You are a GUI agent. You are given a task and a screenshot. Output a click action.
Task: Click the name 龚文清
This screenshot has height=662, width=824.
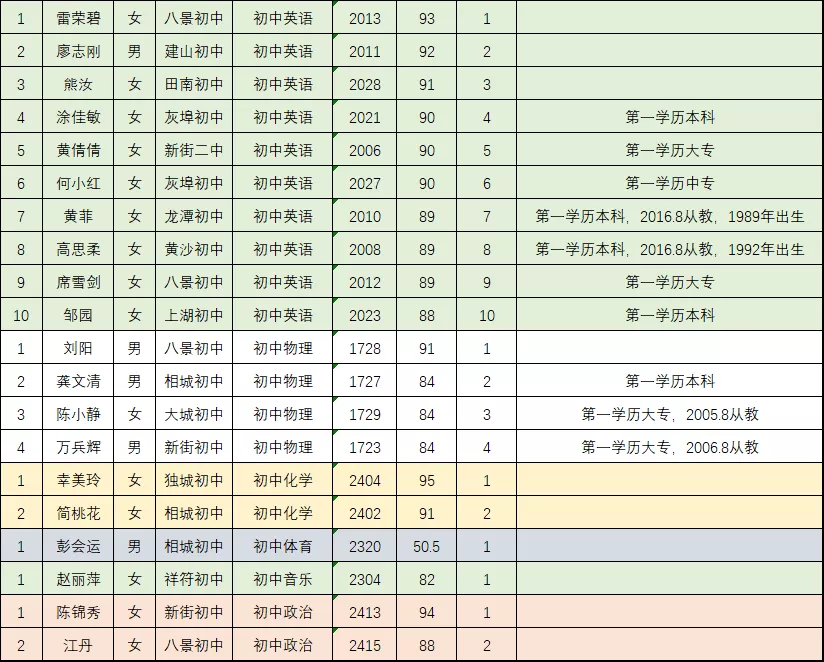(78, 381)
